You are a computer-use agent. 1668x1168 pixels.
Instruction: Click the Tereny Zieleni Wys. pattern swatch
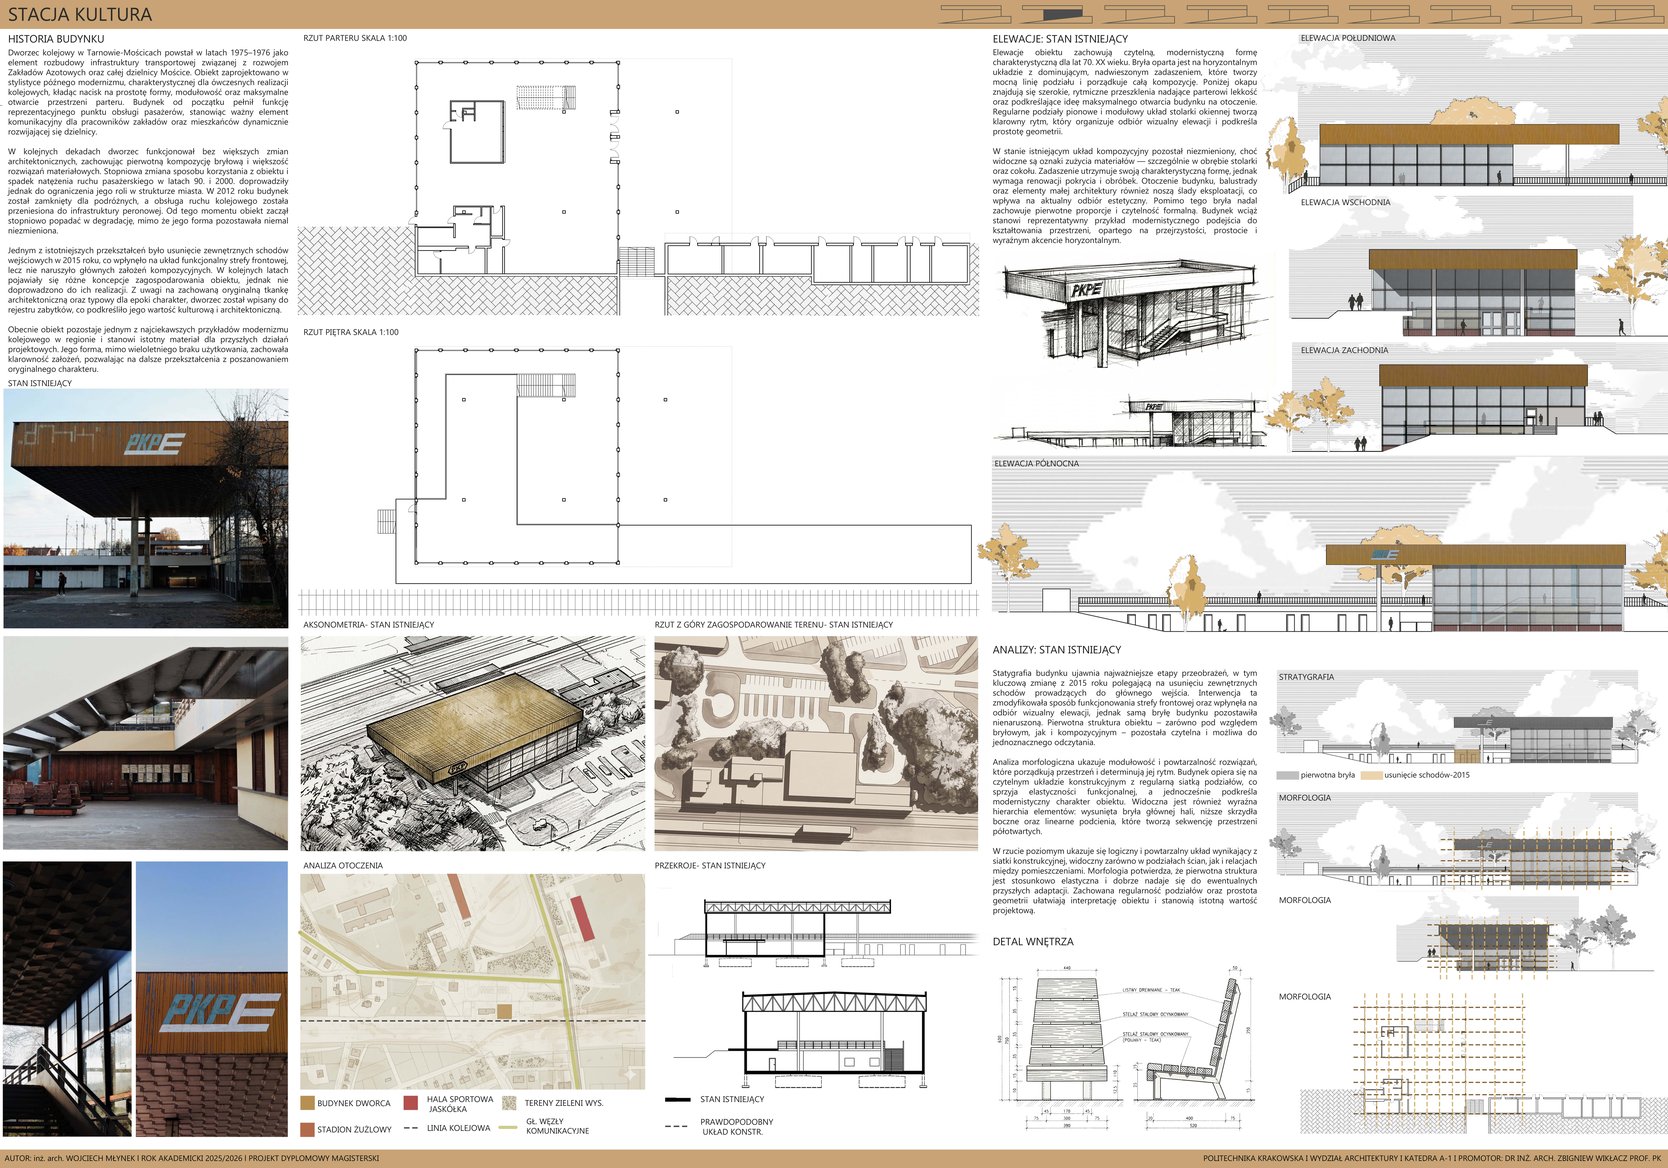[509, 1103]
